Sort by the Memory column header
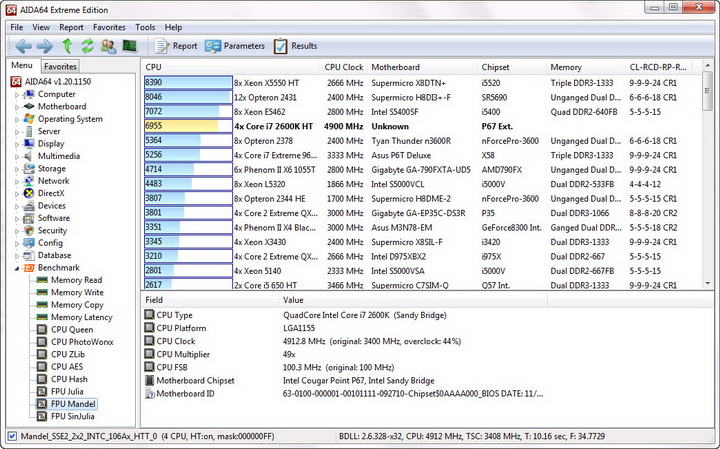The height and width of the screenshot is (449, 720). coord(585,67)
